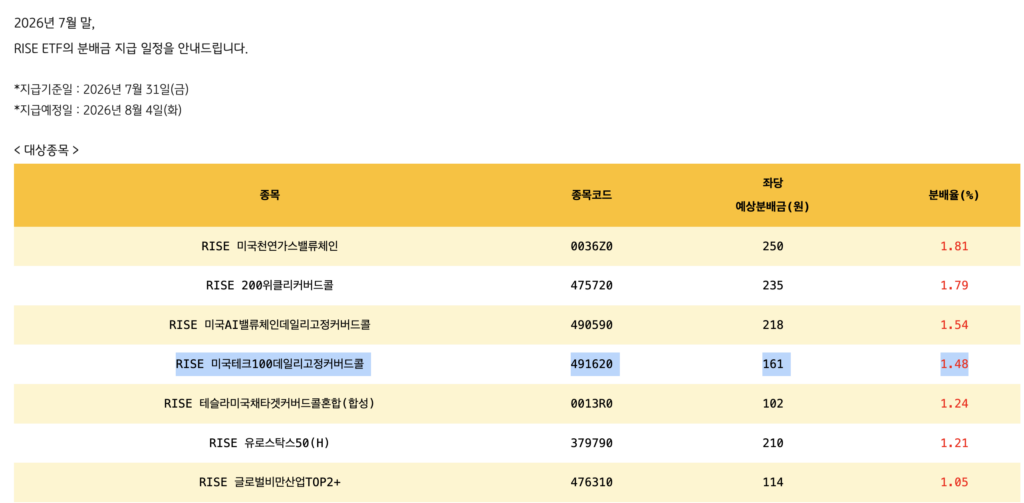Click the '< 대상종목 >' label
1024x503 pixels.
(46, 150)
